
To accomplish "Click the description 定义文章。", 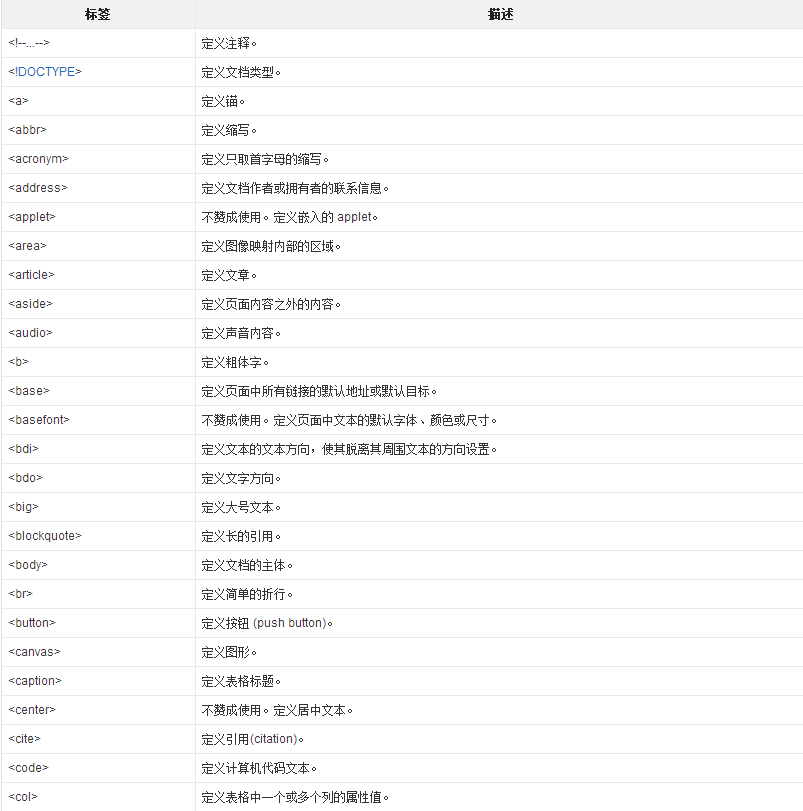I will click(229, 275).
